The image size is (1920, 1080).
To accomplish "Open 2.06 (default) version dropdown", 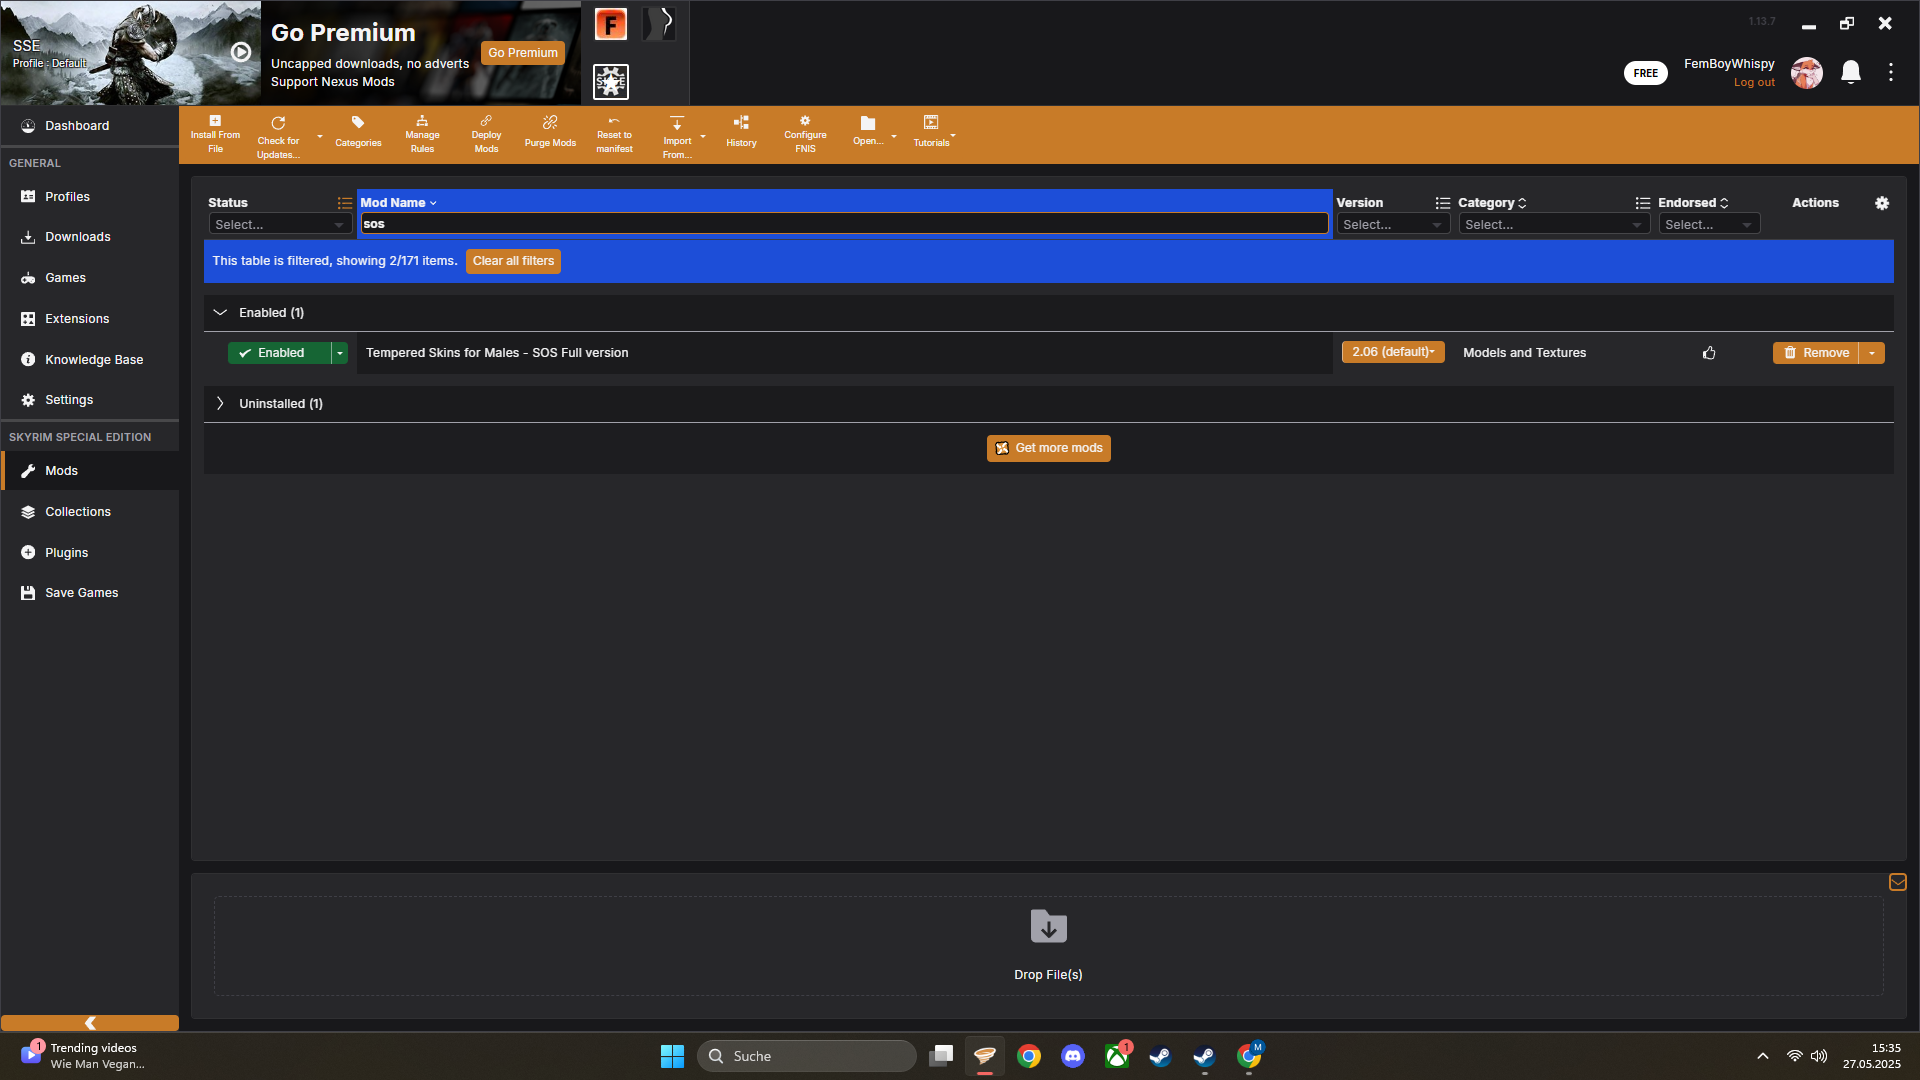I will coord(1393,352).
